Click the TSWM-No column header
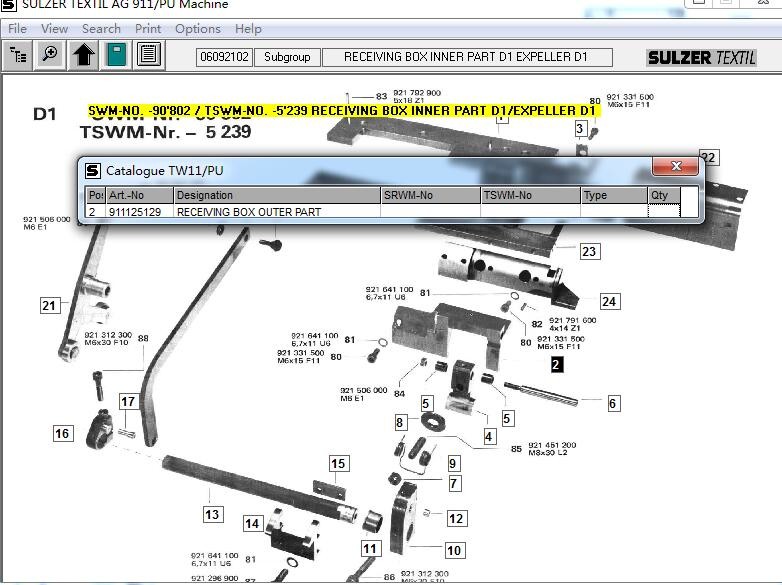The width and height of the screenshot is (782, 585). 530,195
